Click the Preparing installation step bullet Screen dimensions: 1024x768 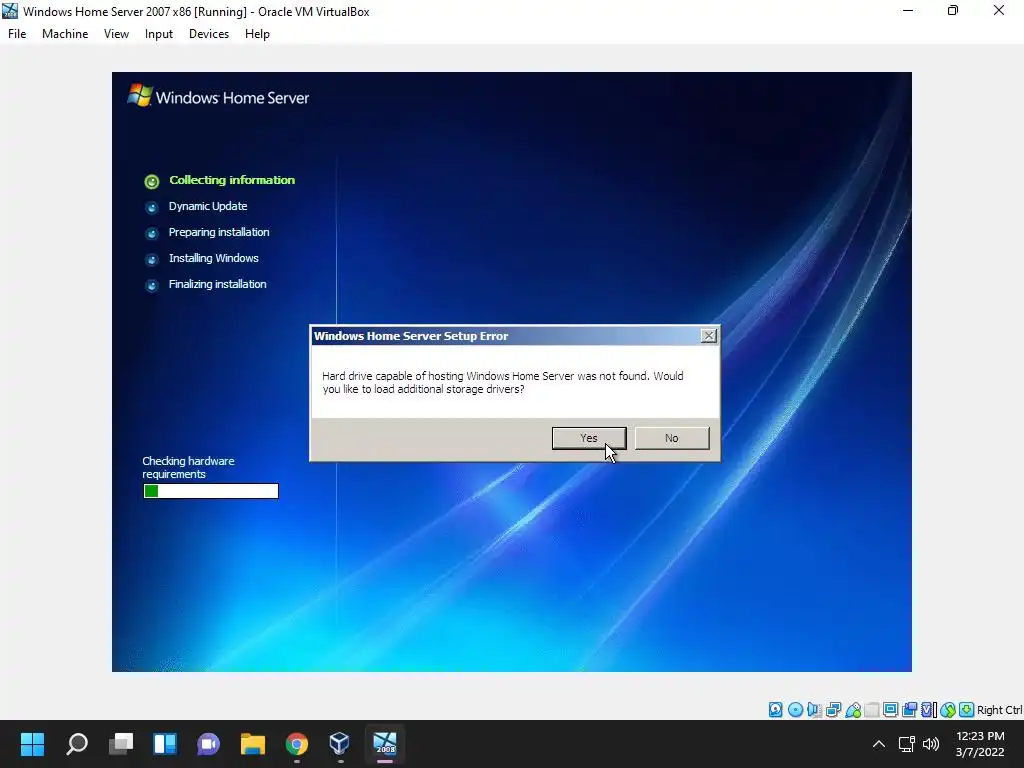(152, 234)
